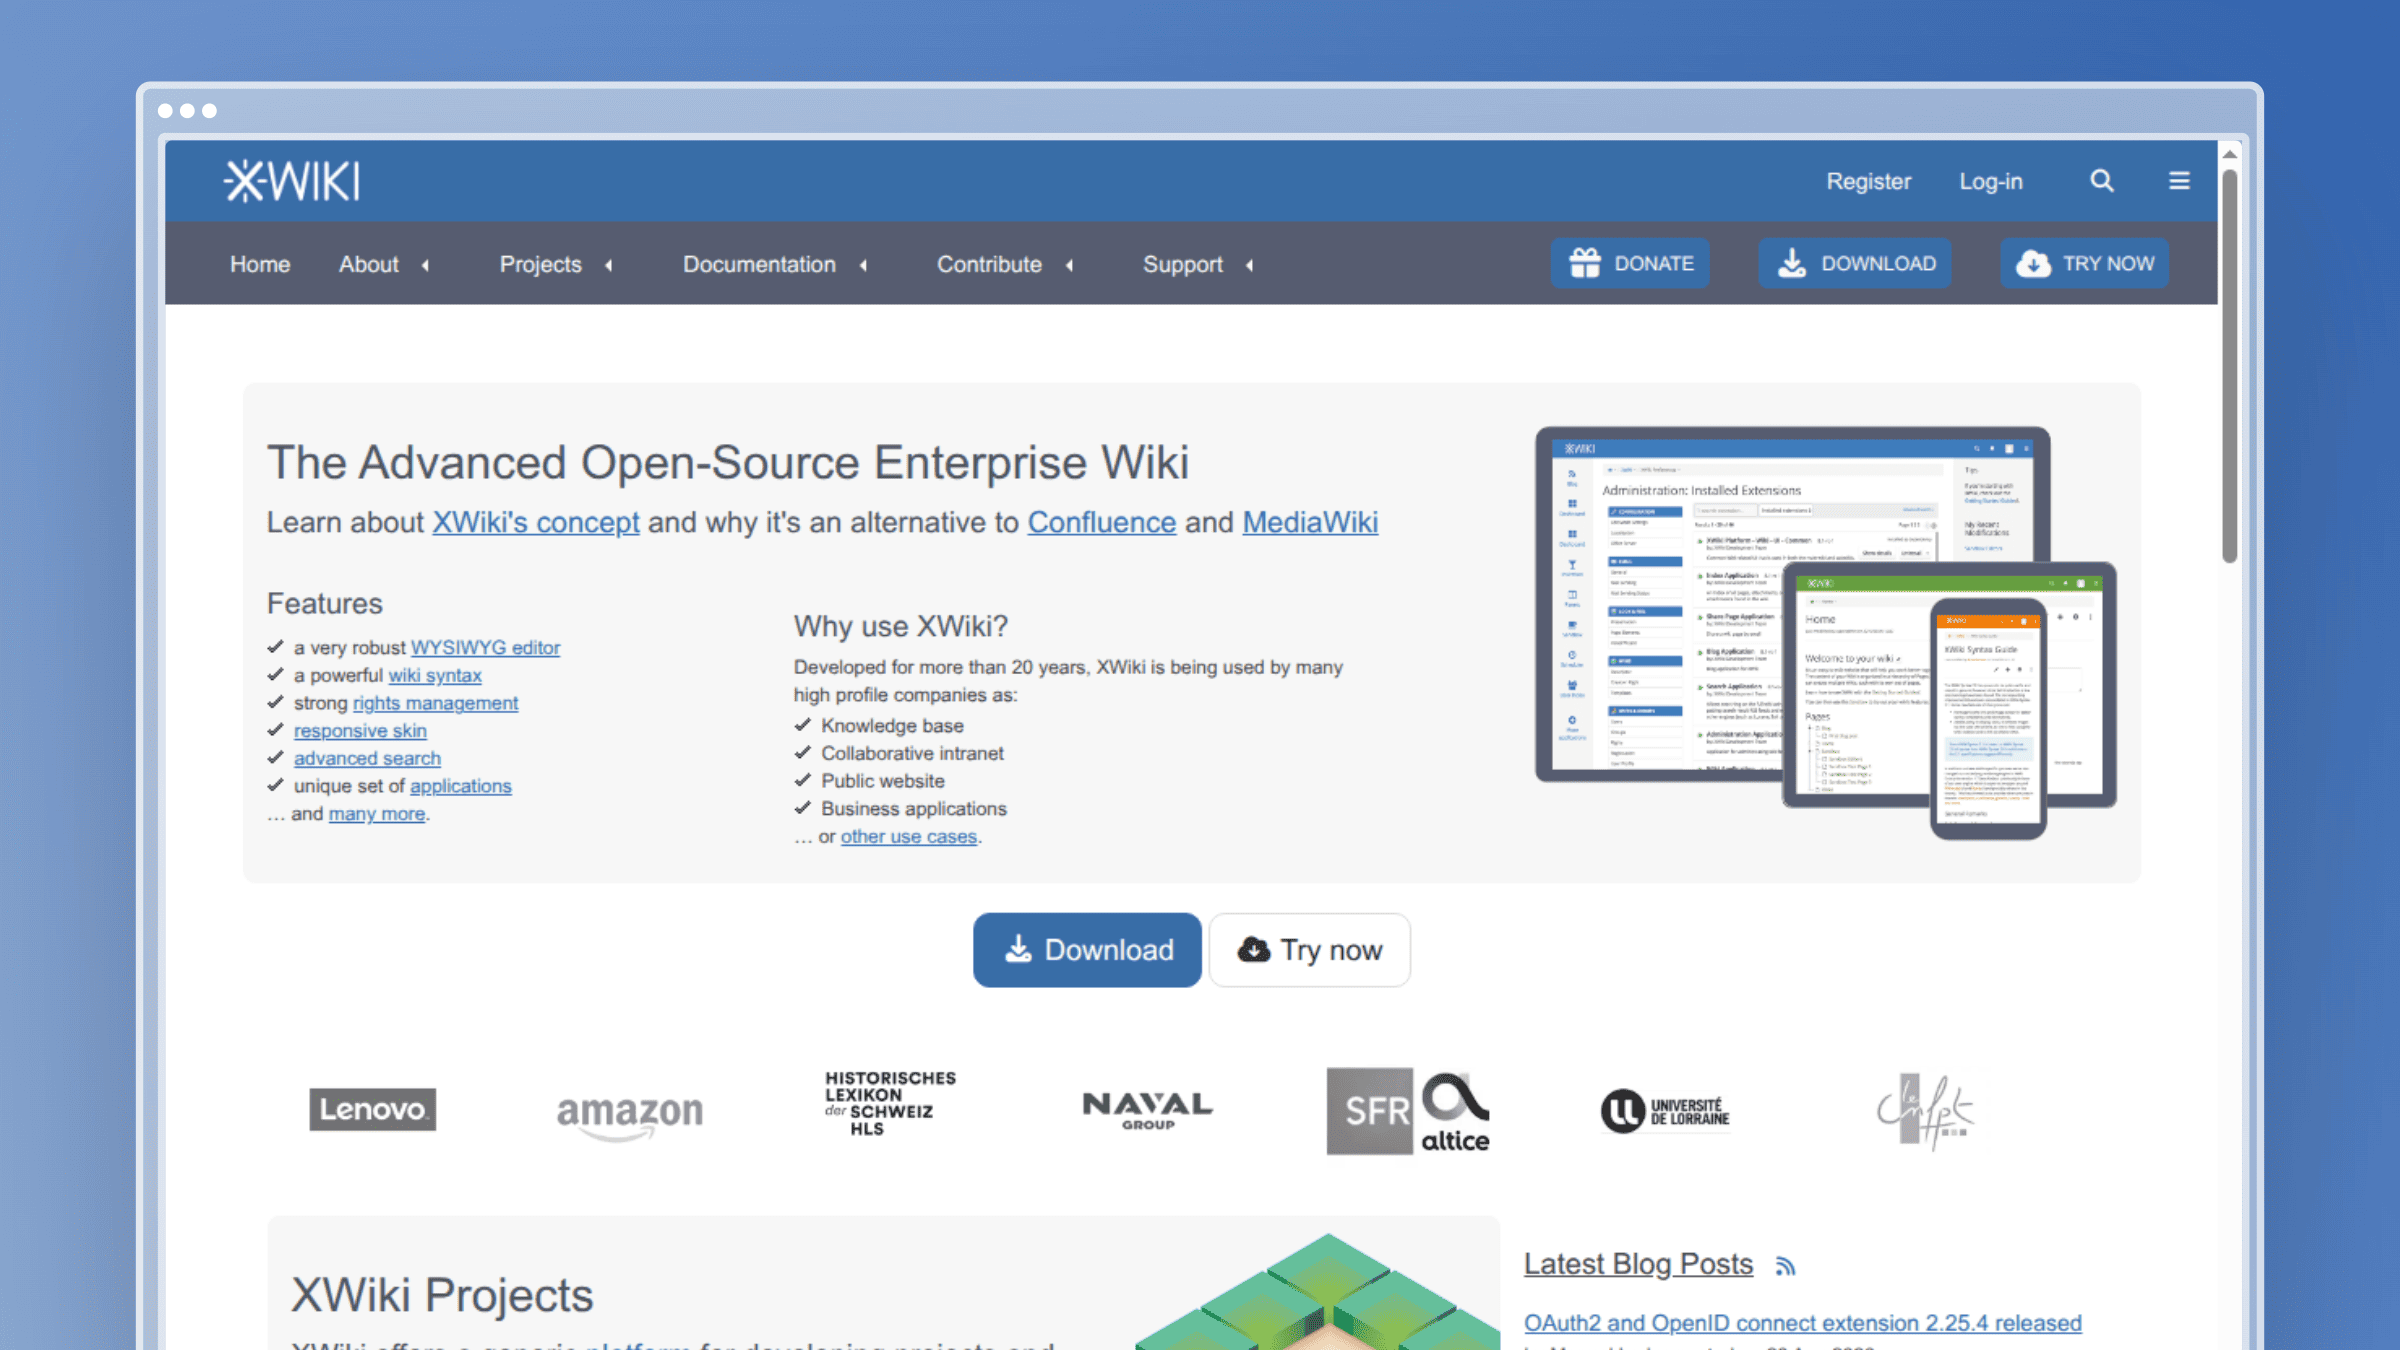Open the other use cases link
The height and width of the screenshot is (1350, 2400).
(908, 837)
